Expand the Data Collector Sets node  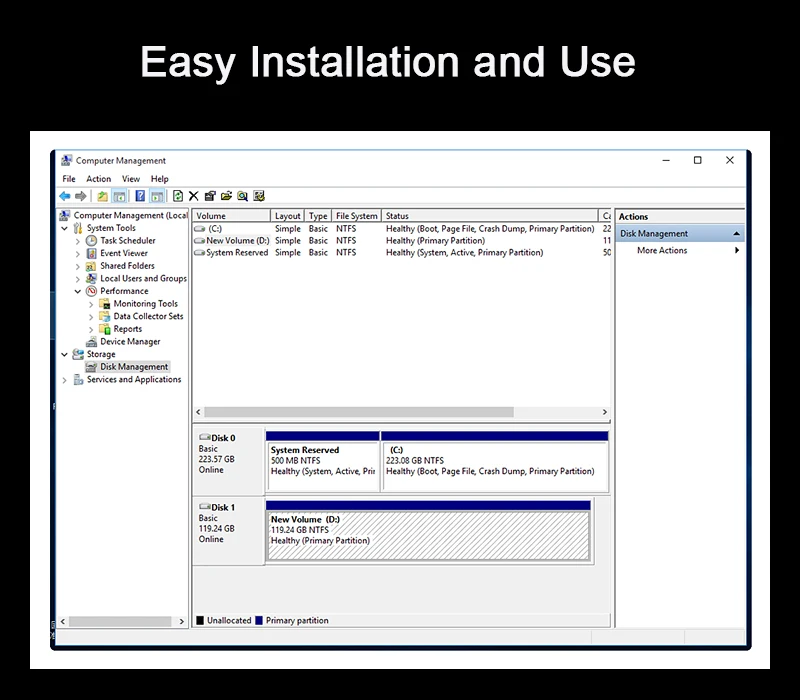pyautogui.click(x=91, y=317)
